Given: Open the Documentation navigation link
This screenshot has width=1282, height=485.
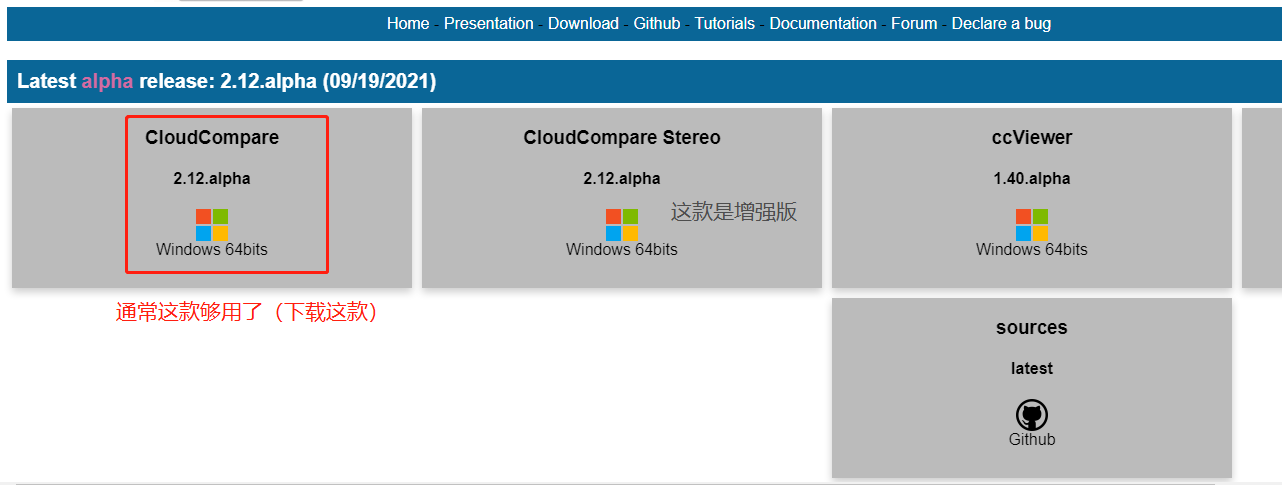Looking at the screenshot, I should tap(823, 23).
